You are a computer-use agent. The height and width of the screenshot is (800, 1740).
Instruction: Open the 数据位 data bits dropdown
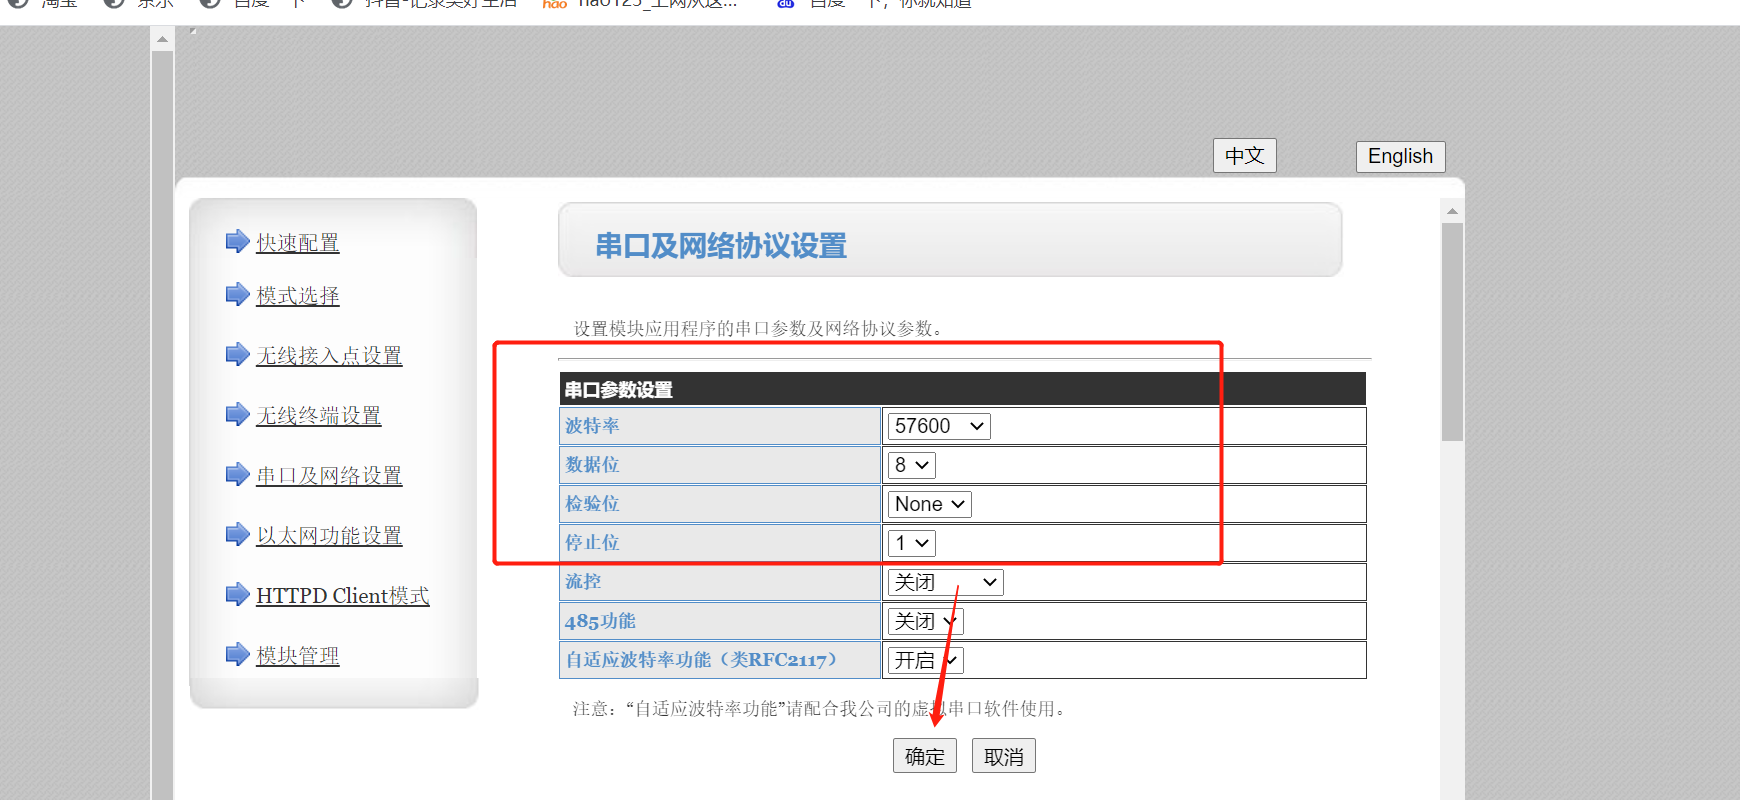[x=912, y=465]
